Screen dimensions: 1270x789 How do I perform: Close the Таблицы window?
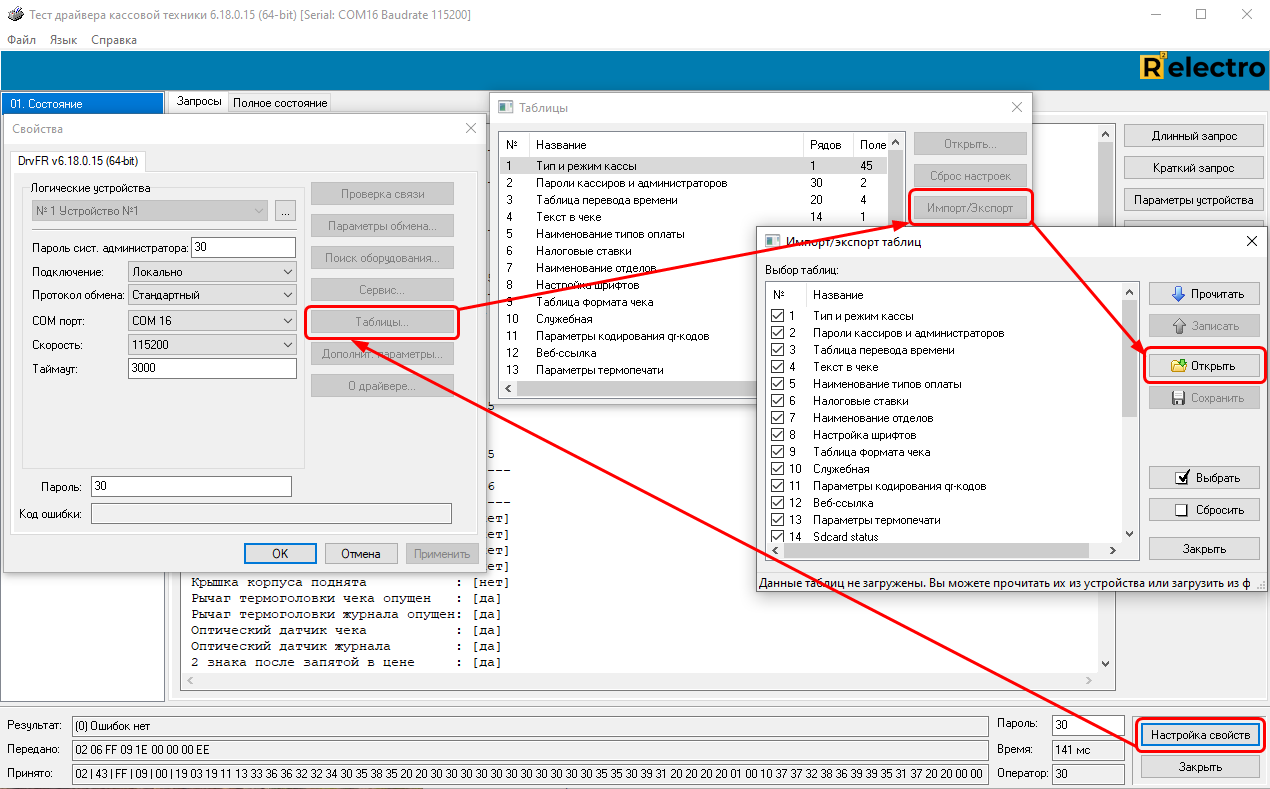coord(1017,107)
